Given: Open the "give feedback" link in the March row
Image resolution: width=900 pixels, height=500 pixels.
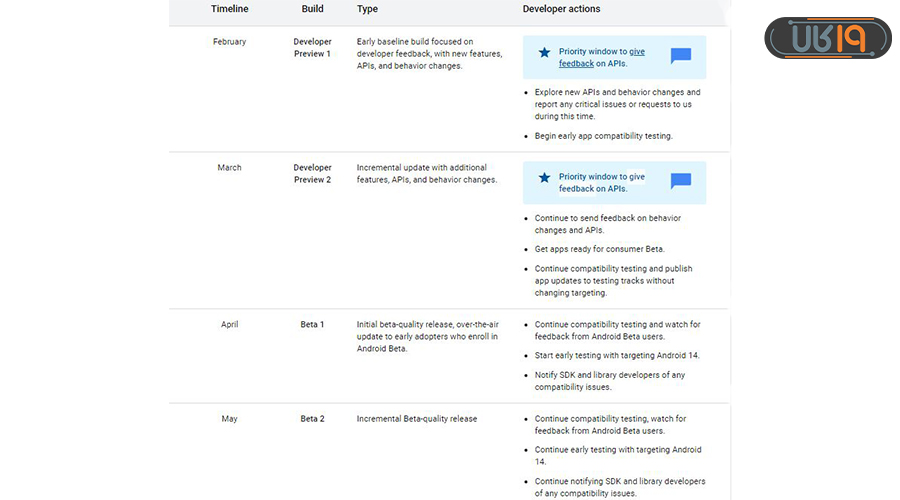Looking at the screenshot, I should (601, 182).
